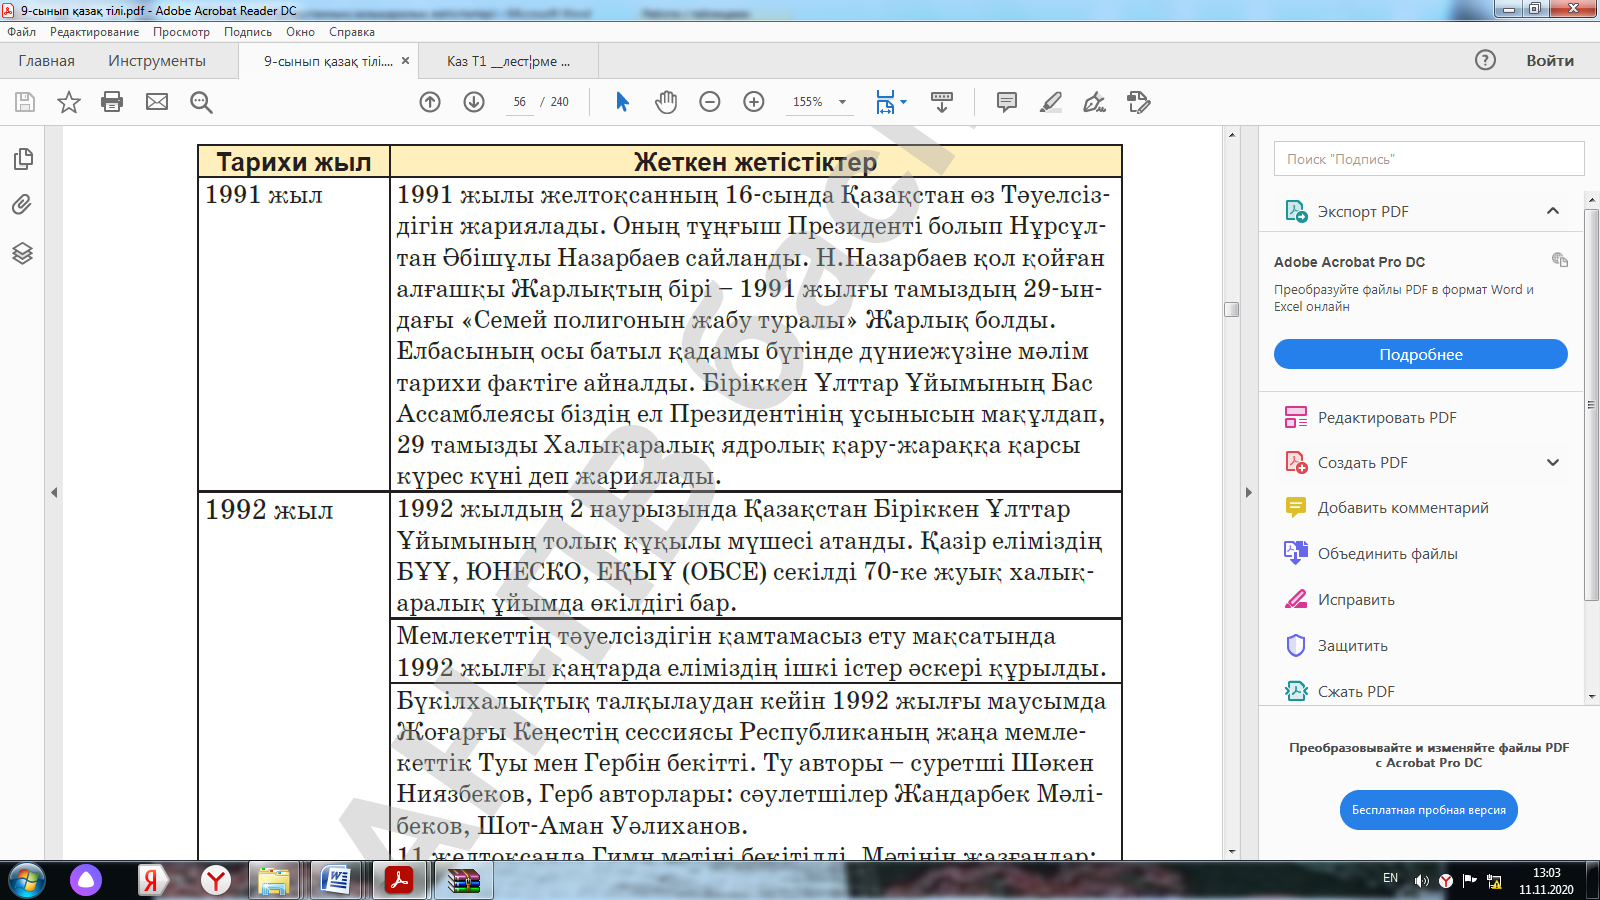Click the page number input field
The image size is (1600, 900).
(519, 102)
